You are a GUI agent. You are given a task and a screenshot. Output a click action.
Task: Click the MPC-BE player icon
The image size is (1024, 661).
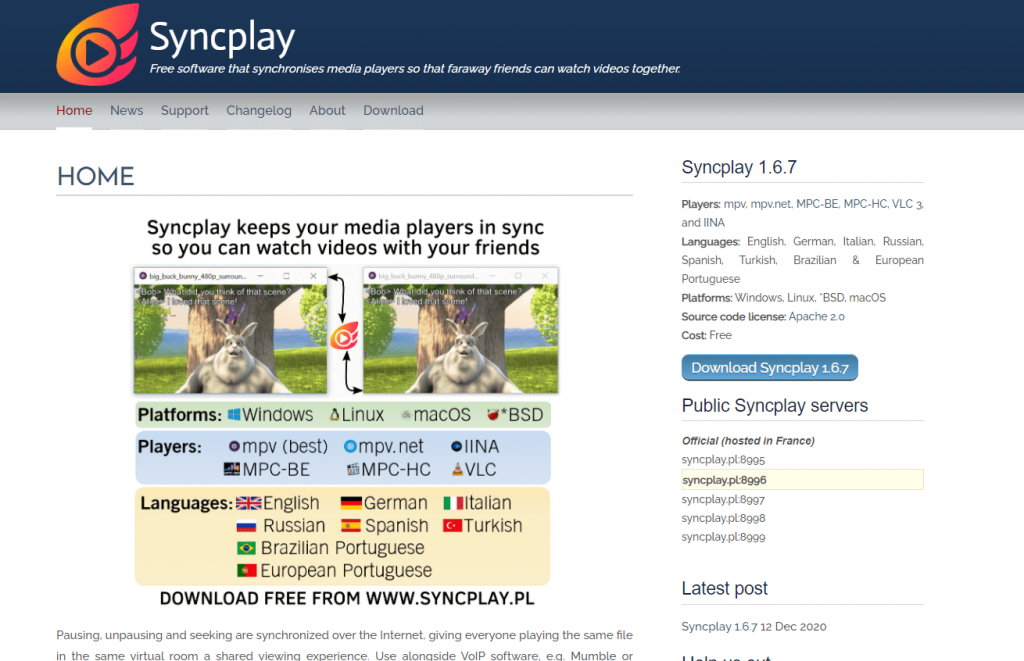coord(232,469)
